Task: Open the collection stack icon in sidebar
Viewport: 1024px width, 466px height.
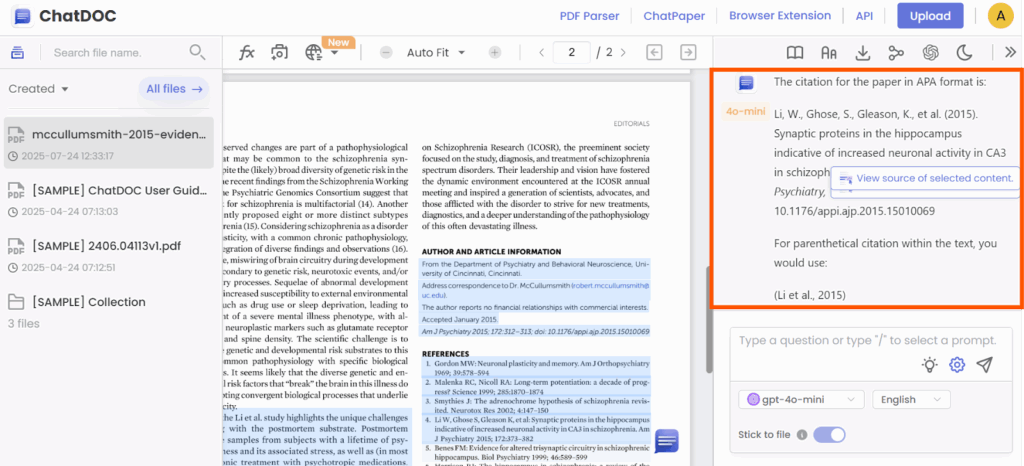Action: click(x=18, y=53)
